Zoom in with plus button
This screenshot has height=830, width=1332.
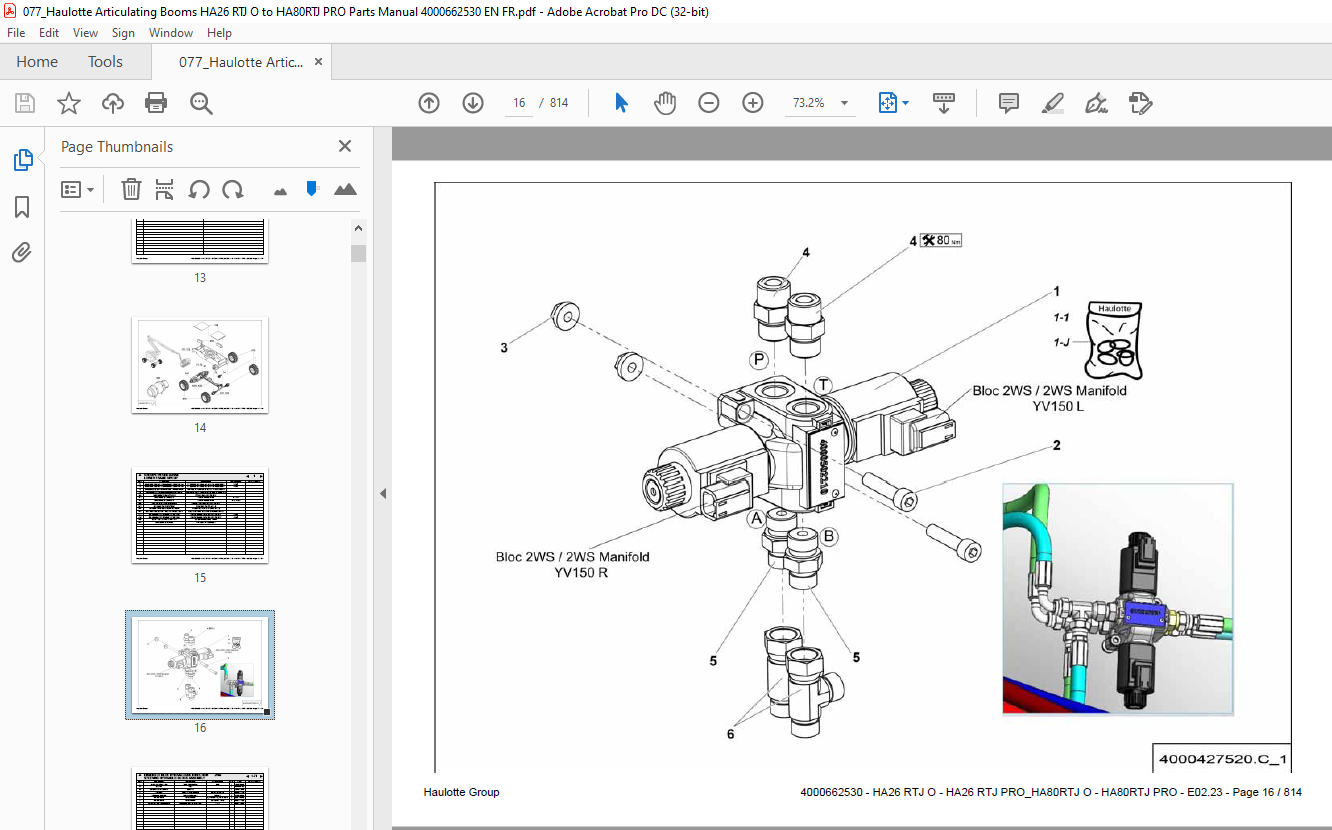pyautogui.click(x=753, y=103)
